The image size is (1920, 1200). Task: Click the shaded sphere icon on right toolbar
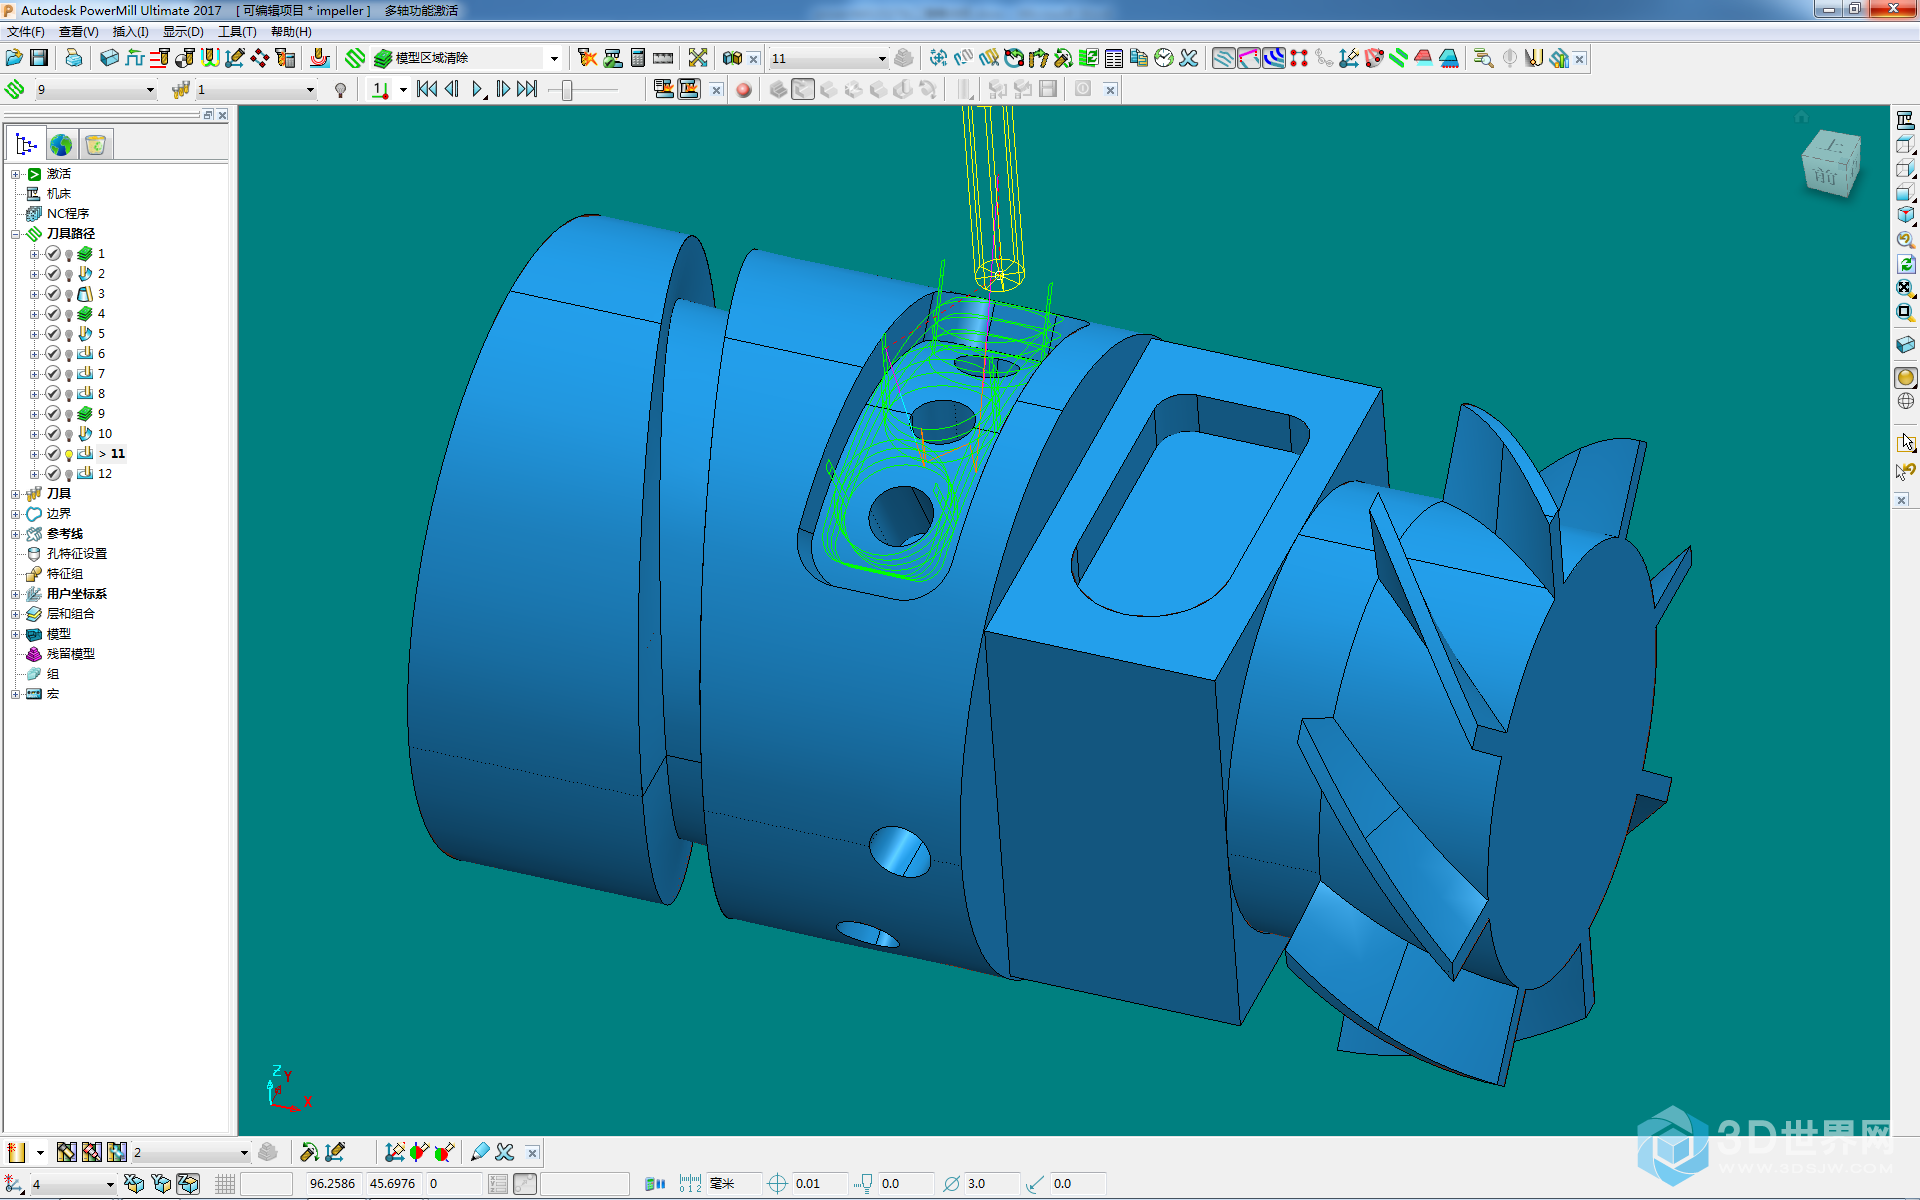[1905, 377]
